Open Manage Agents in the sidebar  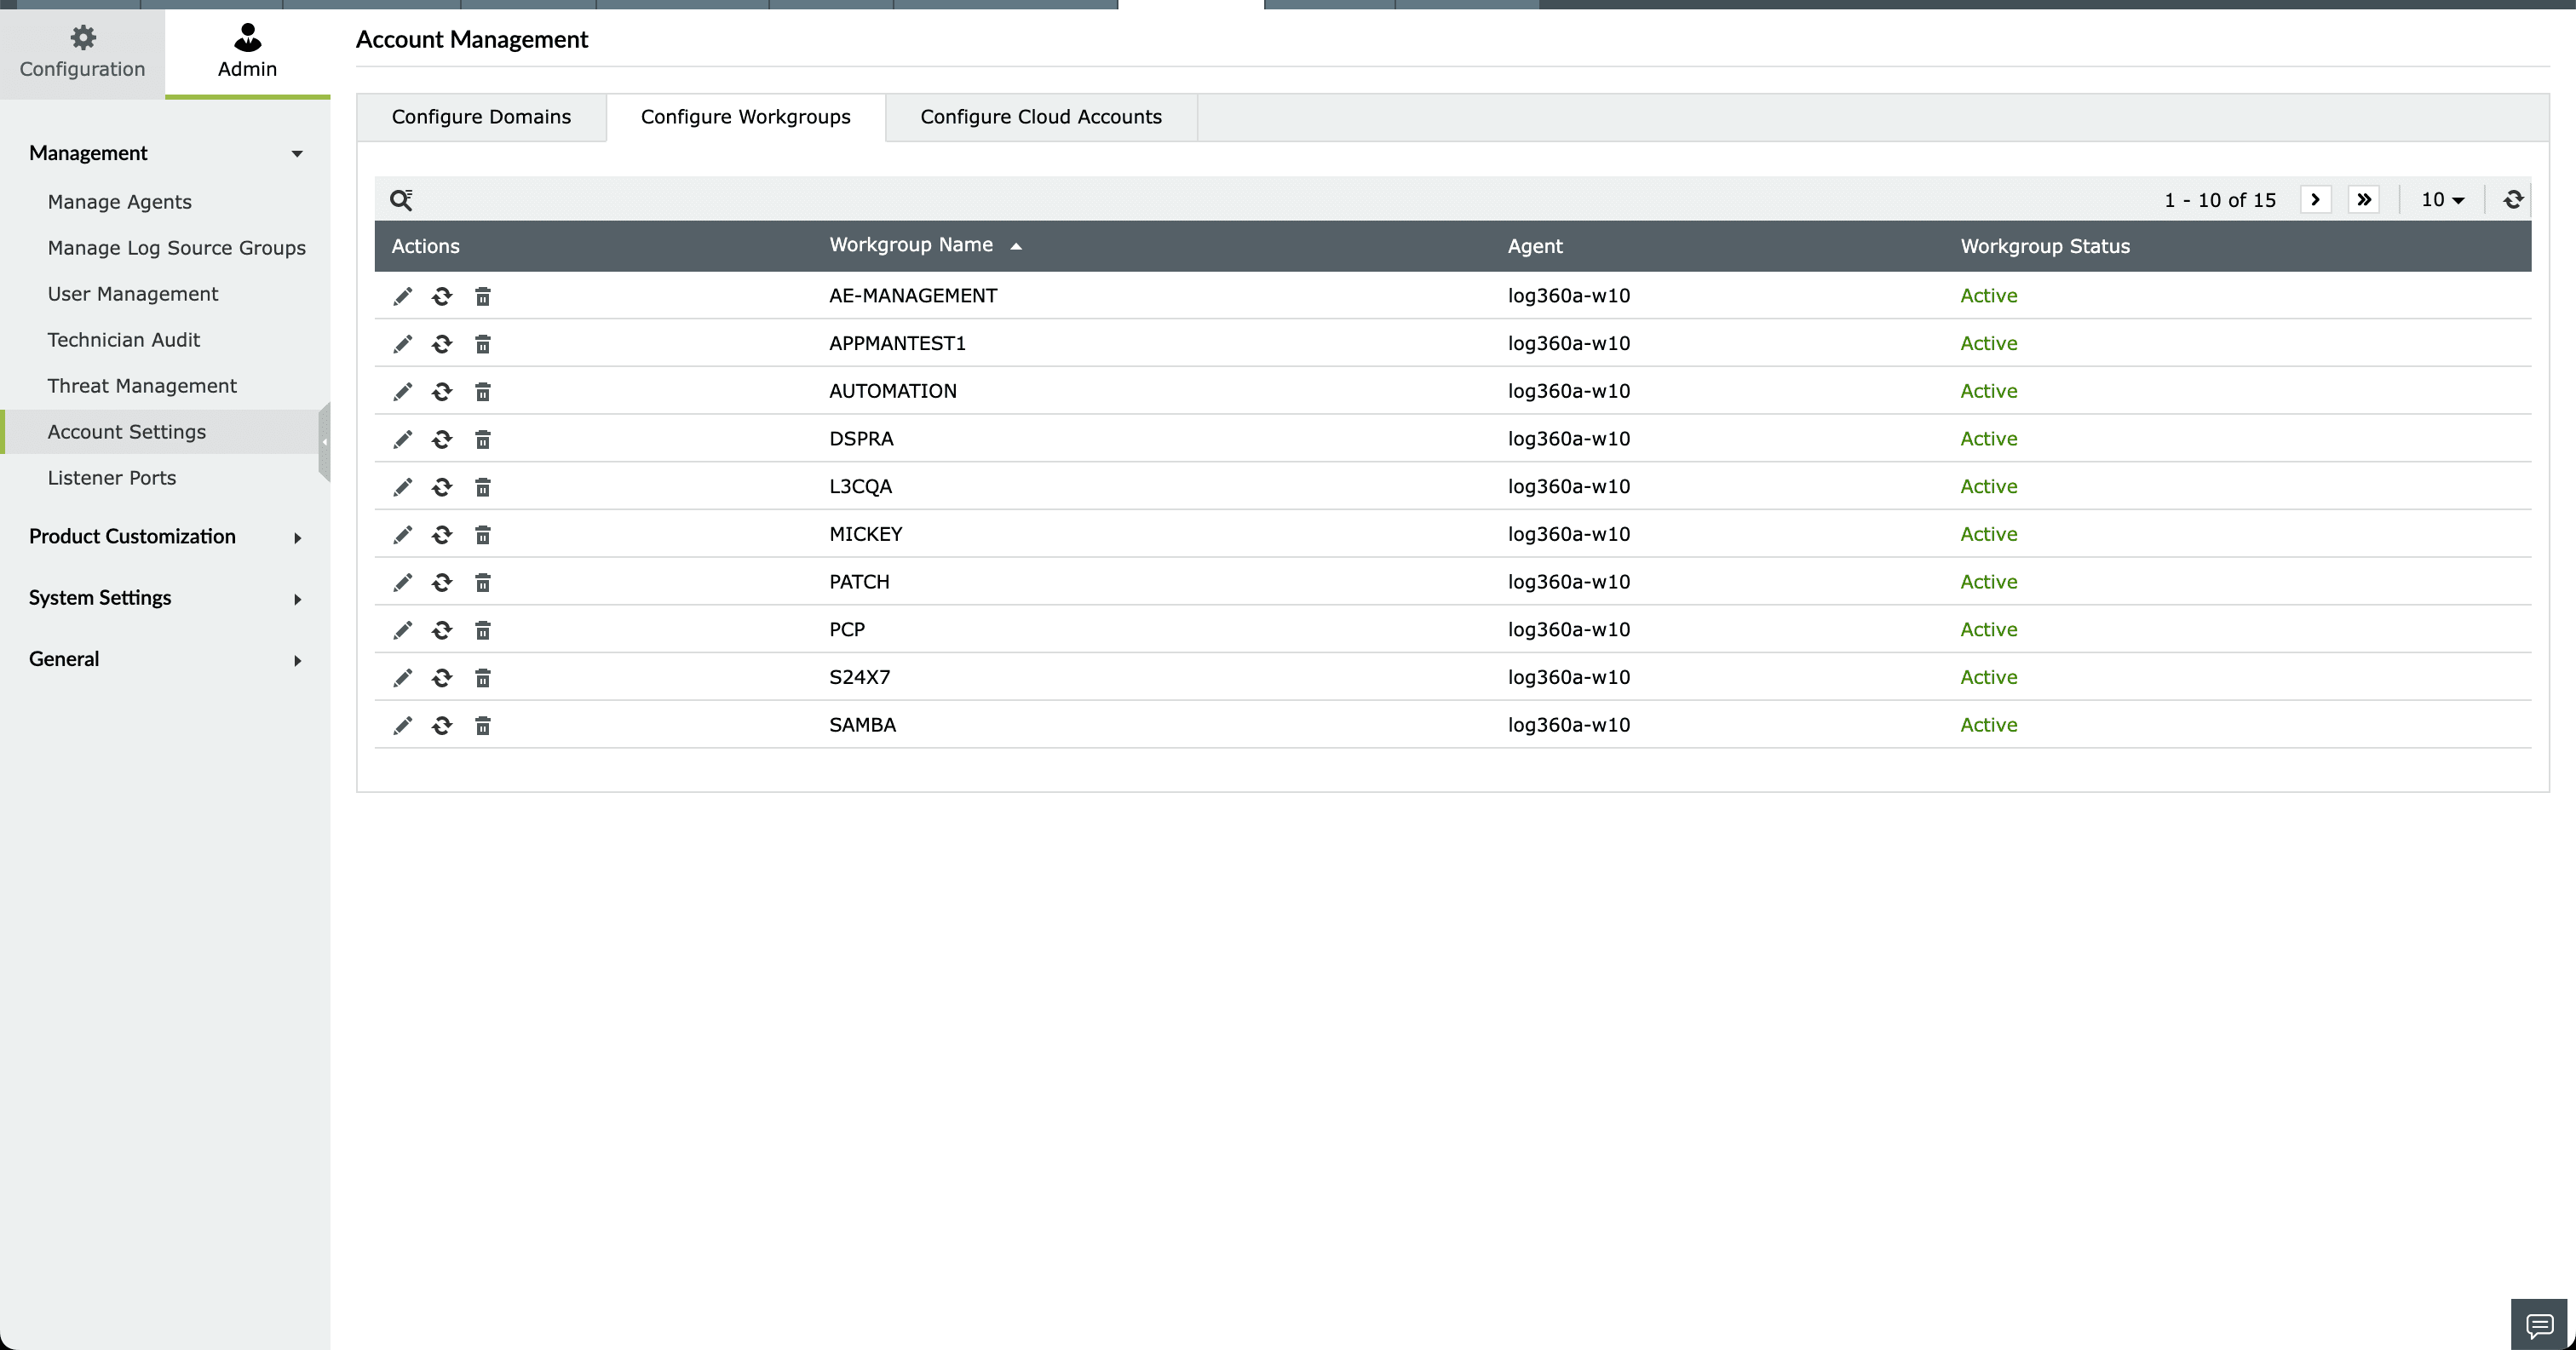coord(119,202)
